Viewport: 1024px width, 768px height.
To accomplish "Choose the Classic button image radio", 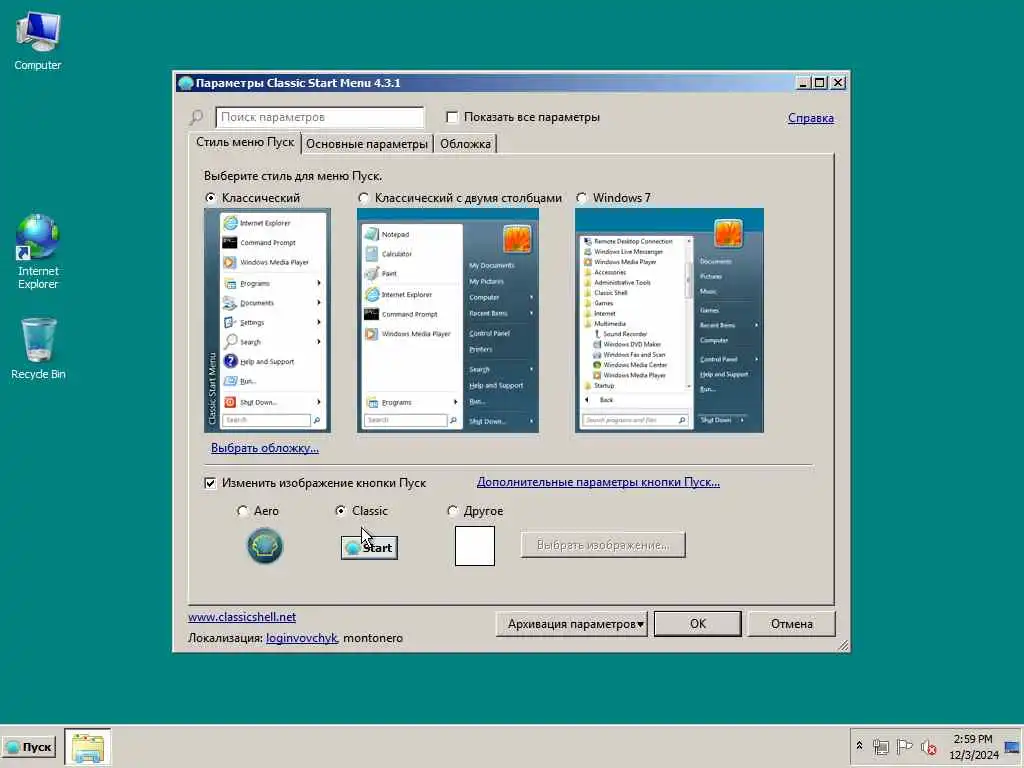I will [340, 511].
